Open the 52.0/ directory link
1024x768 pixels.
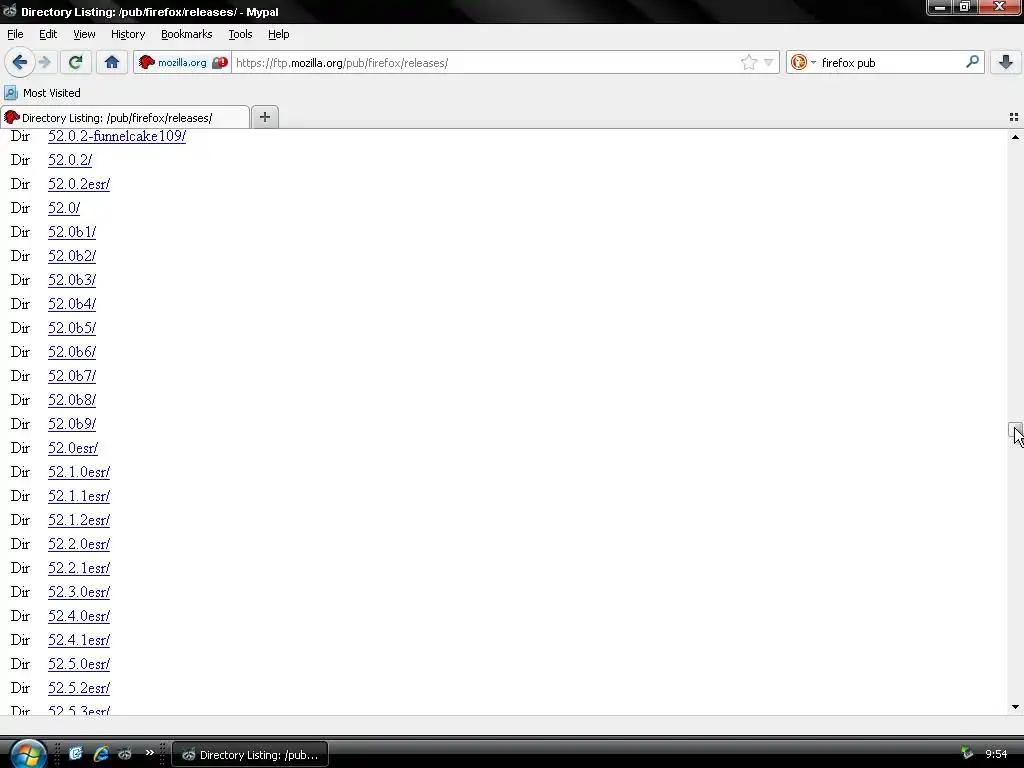pos(64,208)
